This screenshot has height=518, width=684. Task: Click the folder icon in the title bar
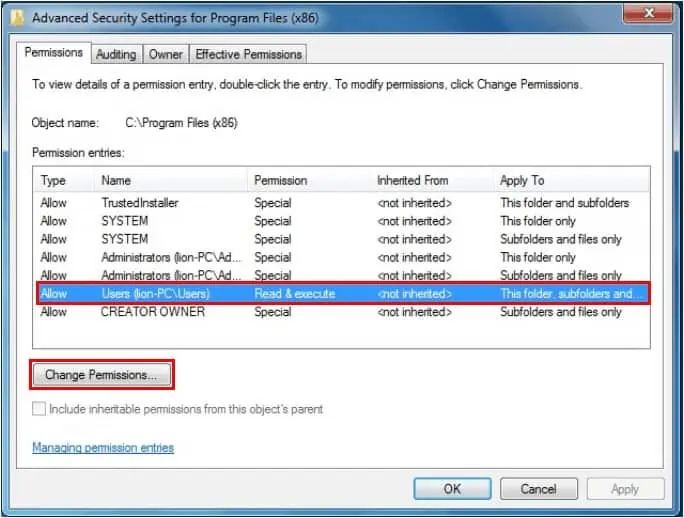pyautogui.click(x=16, y=15)
